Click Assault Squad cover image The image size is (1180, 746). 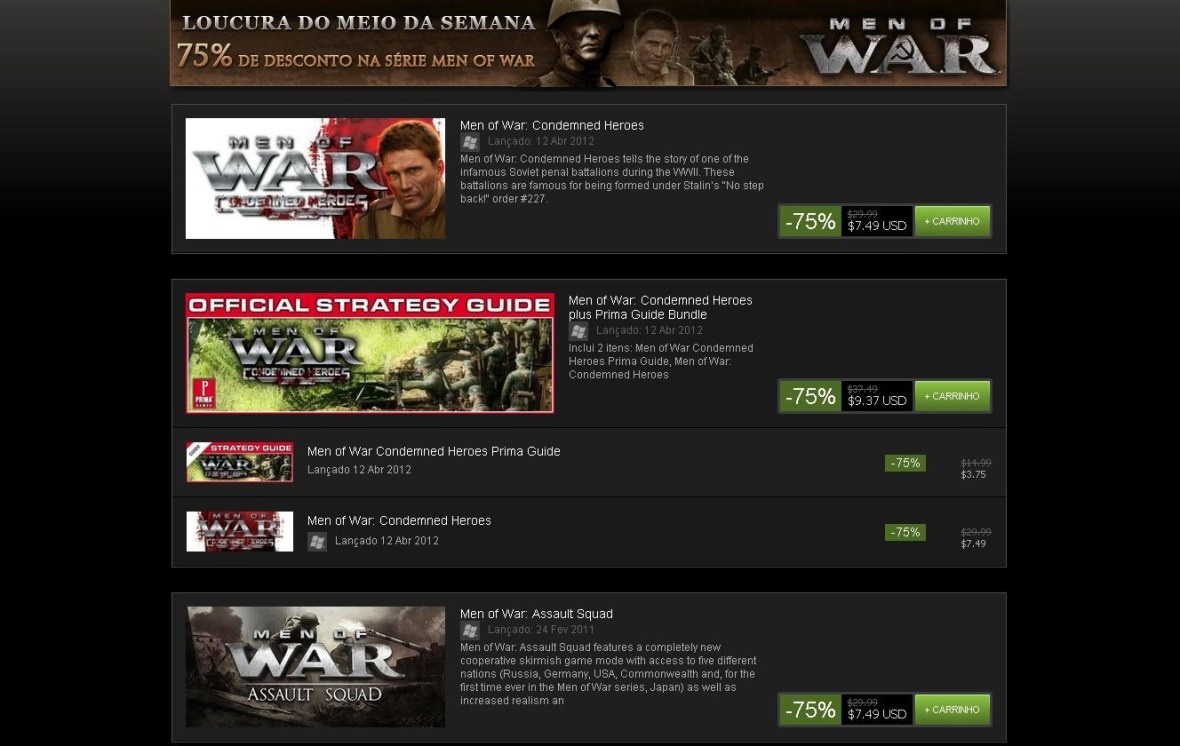315,667
